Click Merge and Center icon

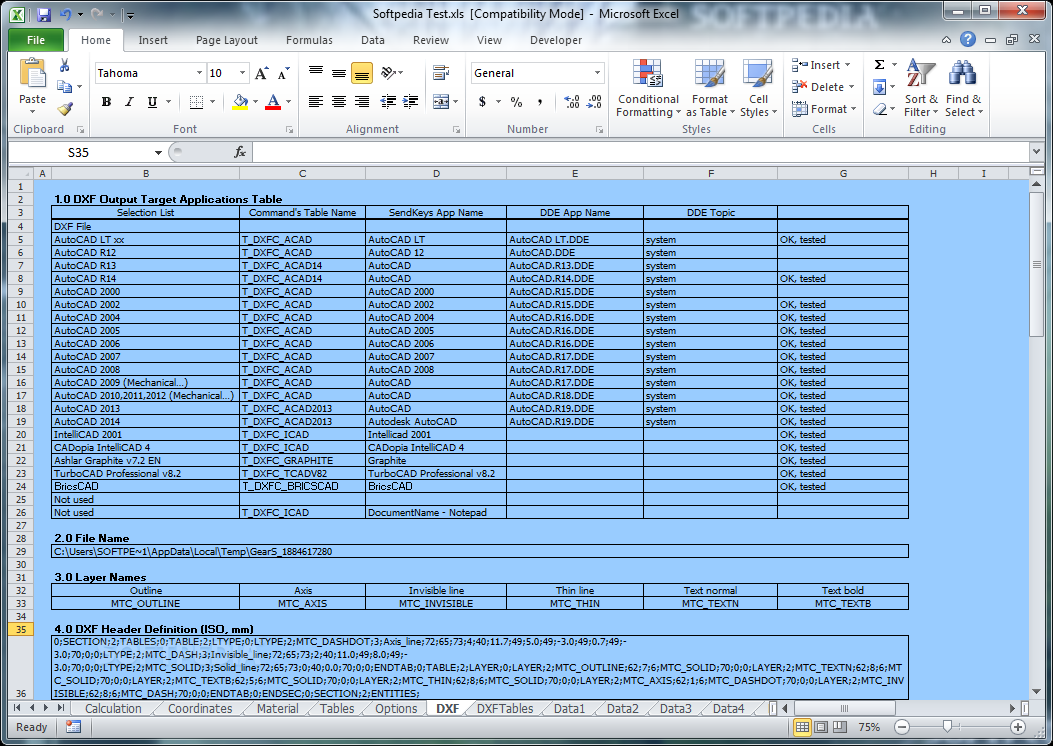click(x=441, y=101)
